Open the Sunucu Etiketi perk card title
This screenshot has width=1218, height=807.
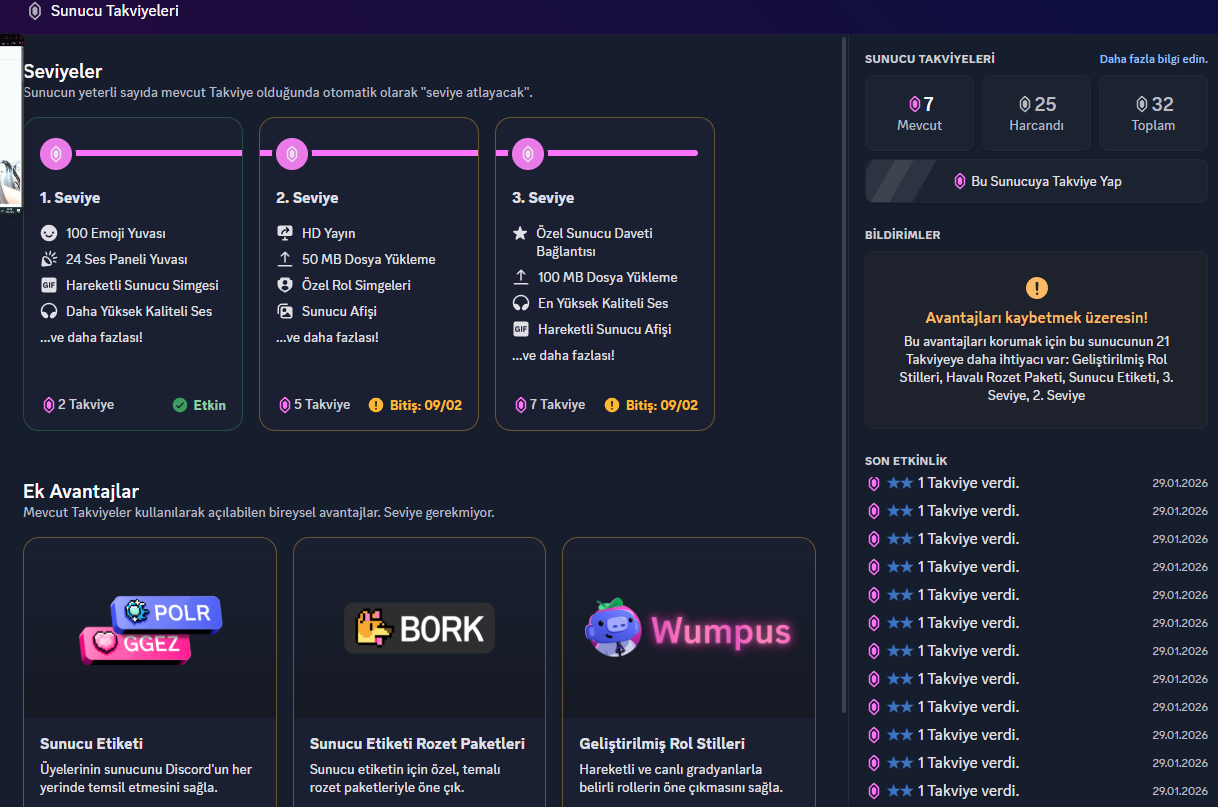click(91, 744)
